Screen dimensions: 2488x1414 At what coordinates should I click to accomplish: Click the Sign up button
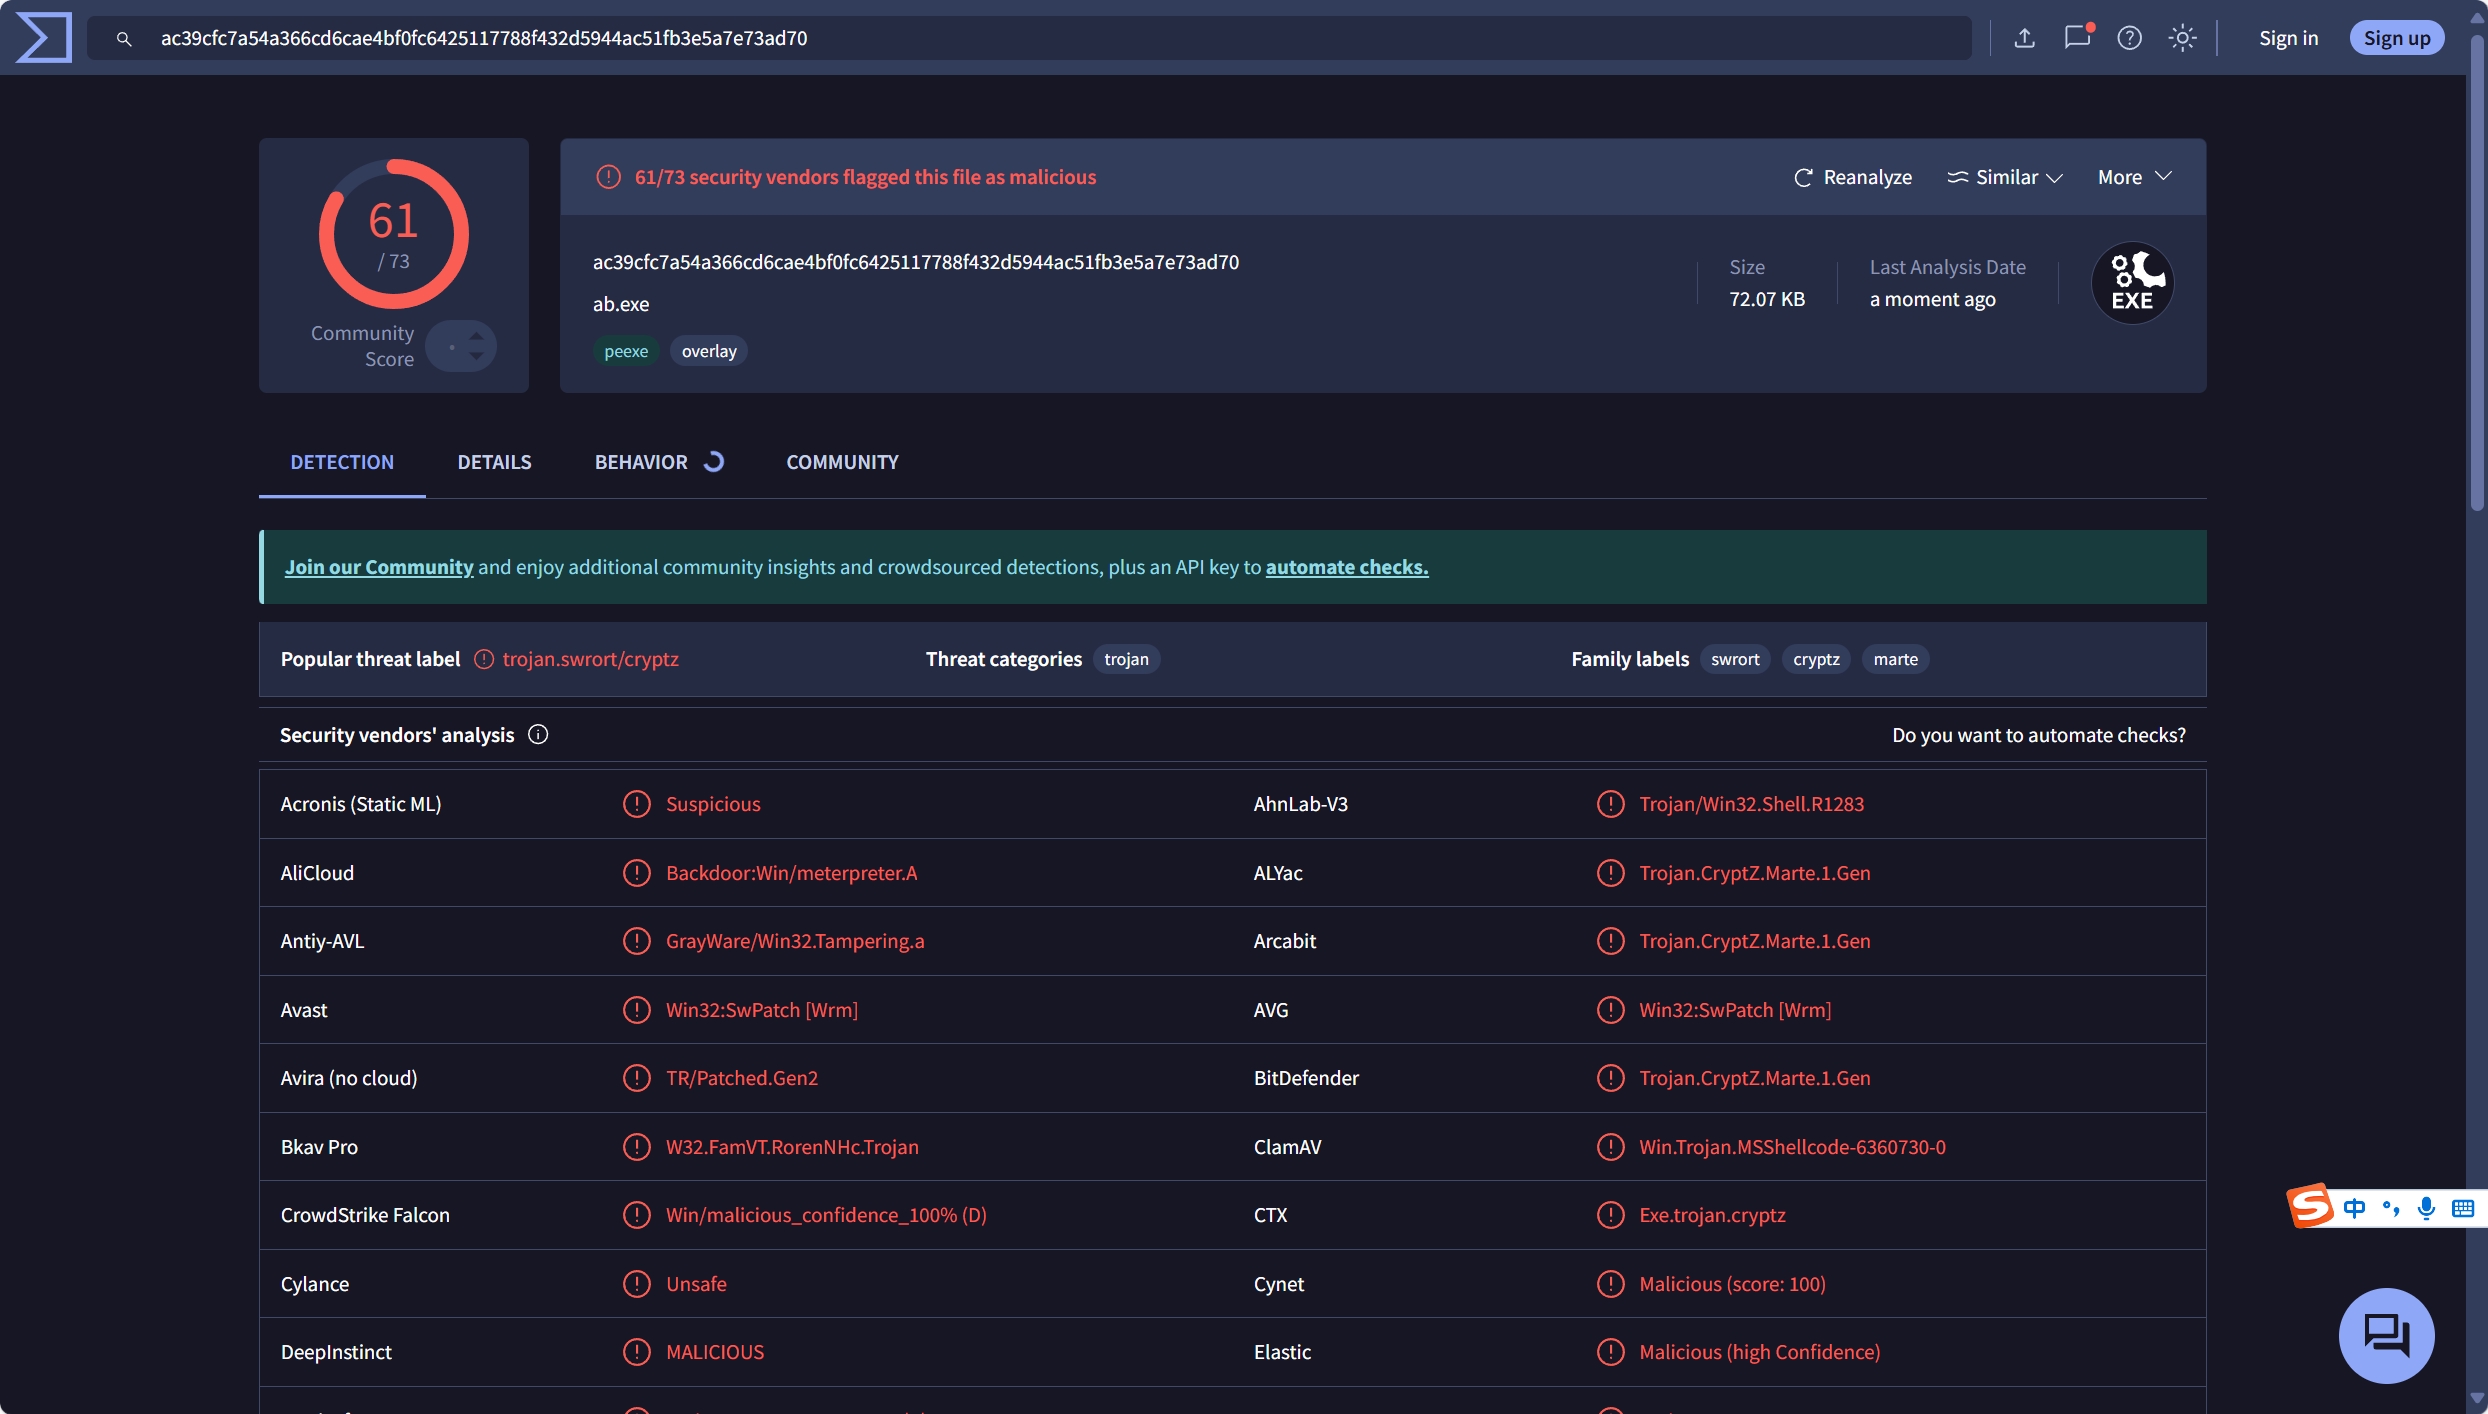(2397, 38)
